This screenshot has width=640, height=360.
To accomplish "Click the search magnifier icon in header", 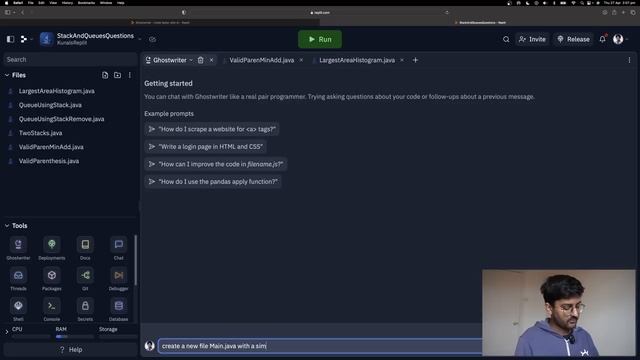I will 506,39.
